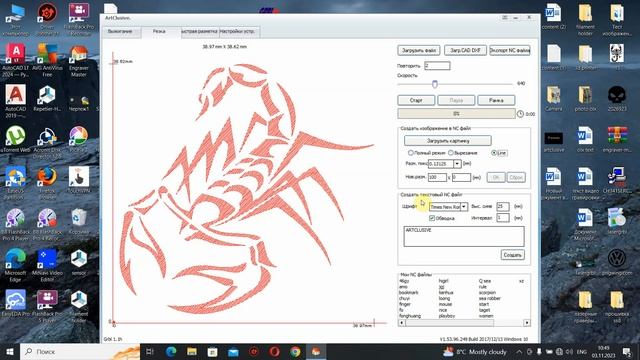
Task: Click the new size width field showing 100
Action: (x=437, y=177)
